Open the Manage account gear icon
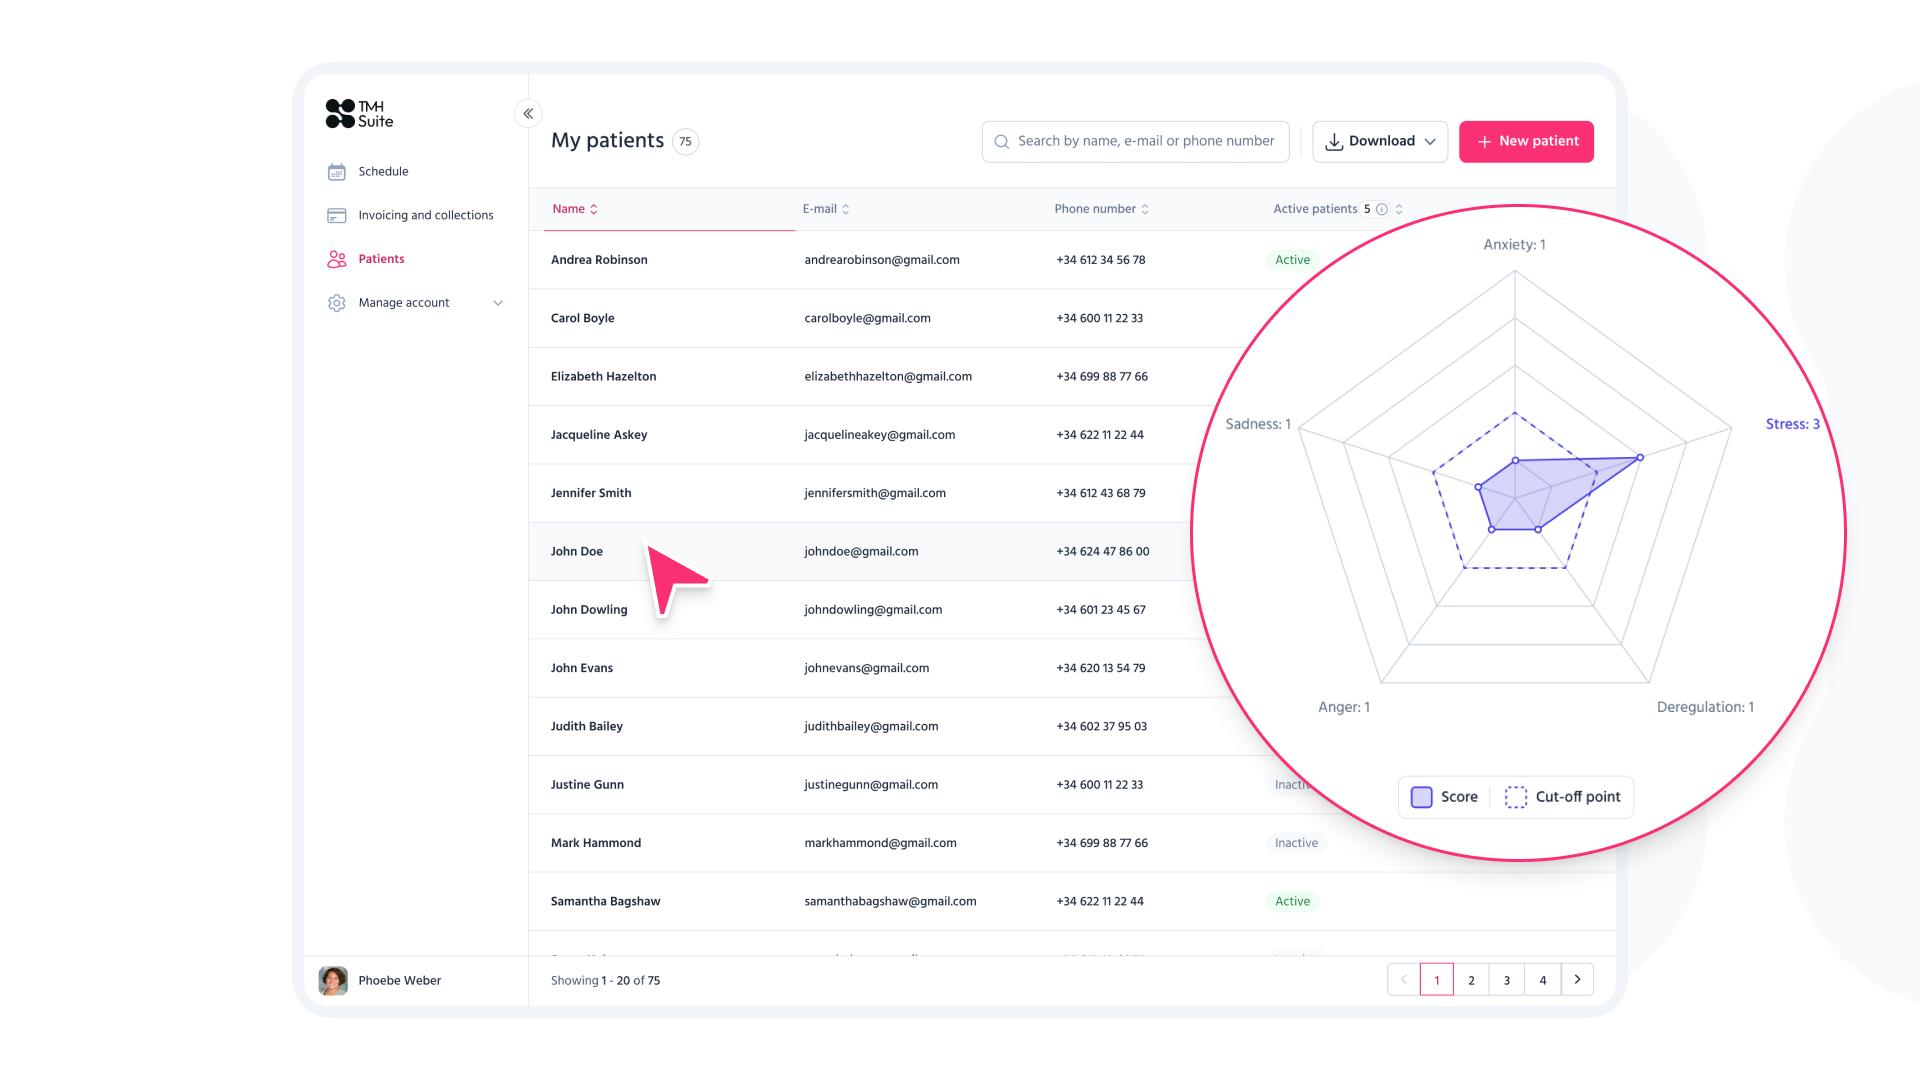The height and width of the screenshot is (1080, 1920). [337, 302]
